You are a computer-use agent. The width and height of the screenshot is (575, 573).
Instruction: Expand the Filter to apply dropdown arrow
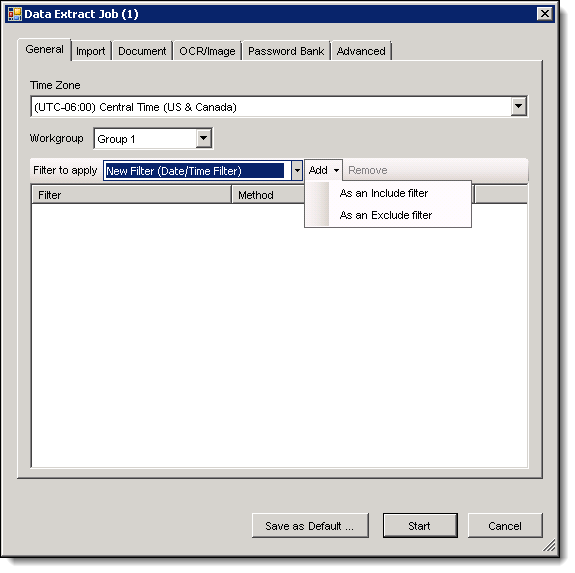tap(297, 170)
